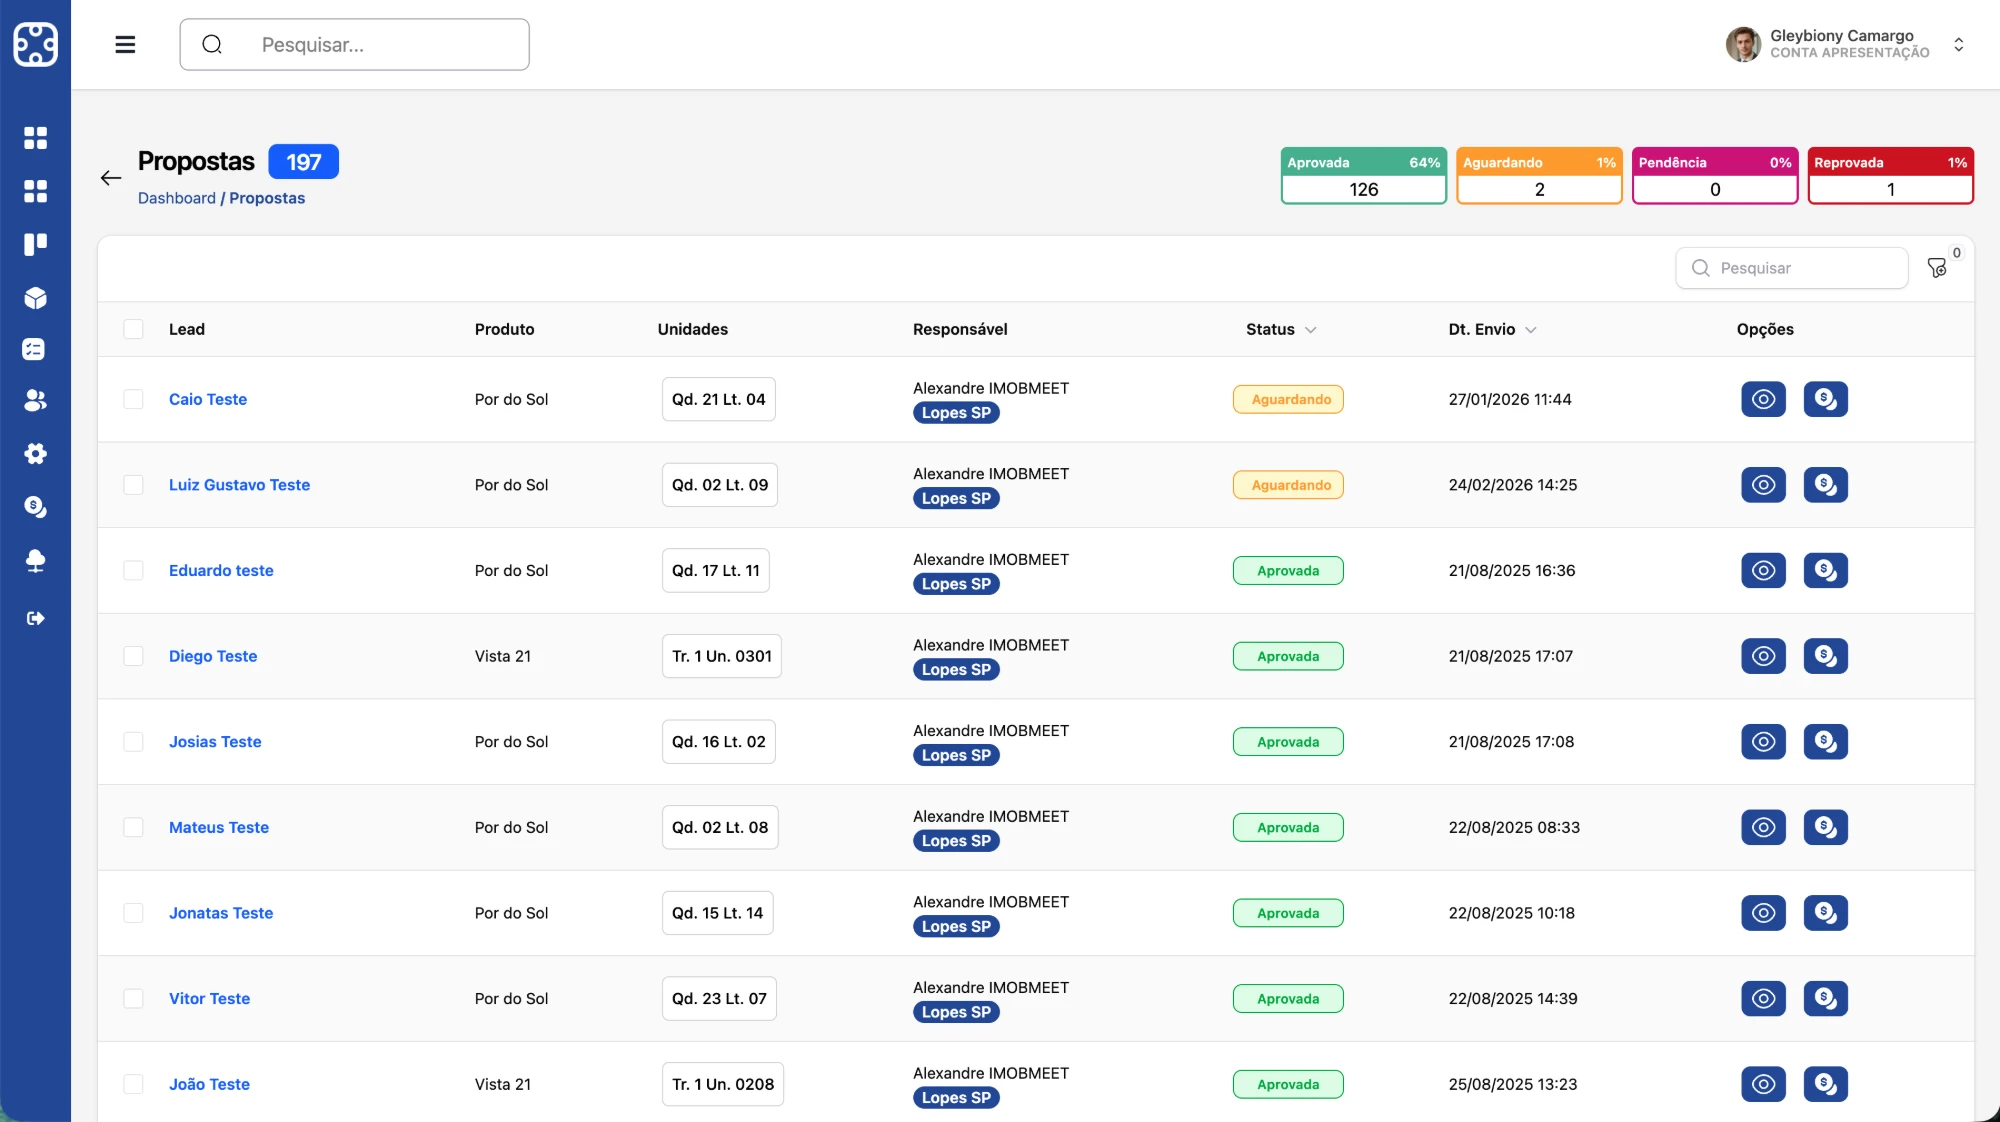View João Teste proposal with eye icon

(x=1763, y=1084)
